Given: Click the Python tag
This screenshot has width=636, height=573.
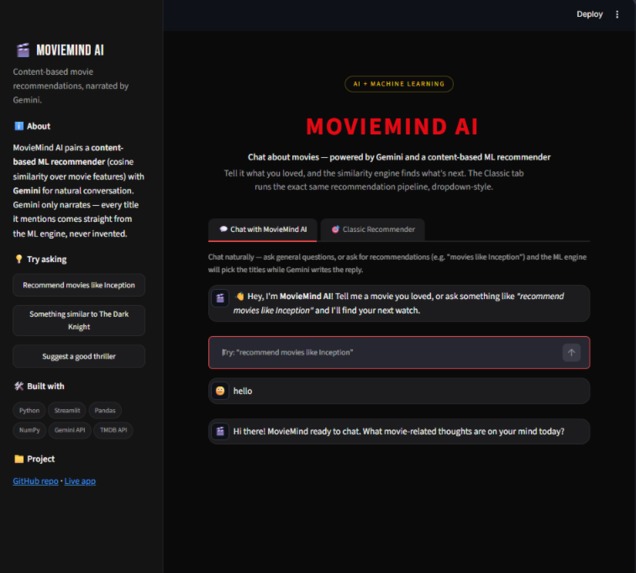Looking at the screenshot, I should pyautogui.click(x=29, y=410).
